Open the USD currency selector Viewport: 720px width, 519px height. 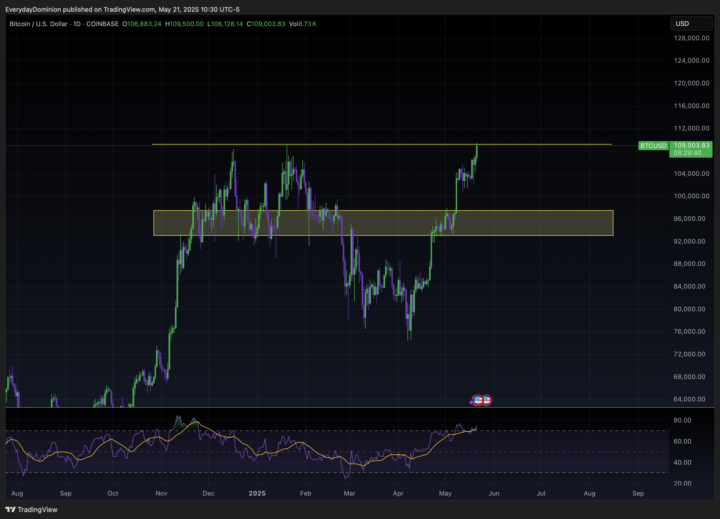[x=691, y=23]
